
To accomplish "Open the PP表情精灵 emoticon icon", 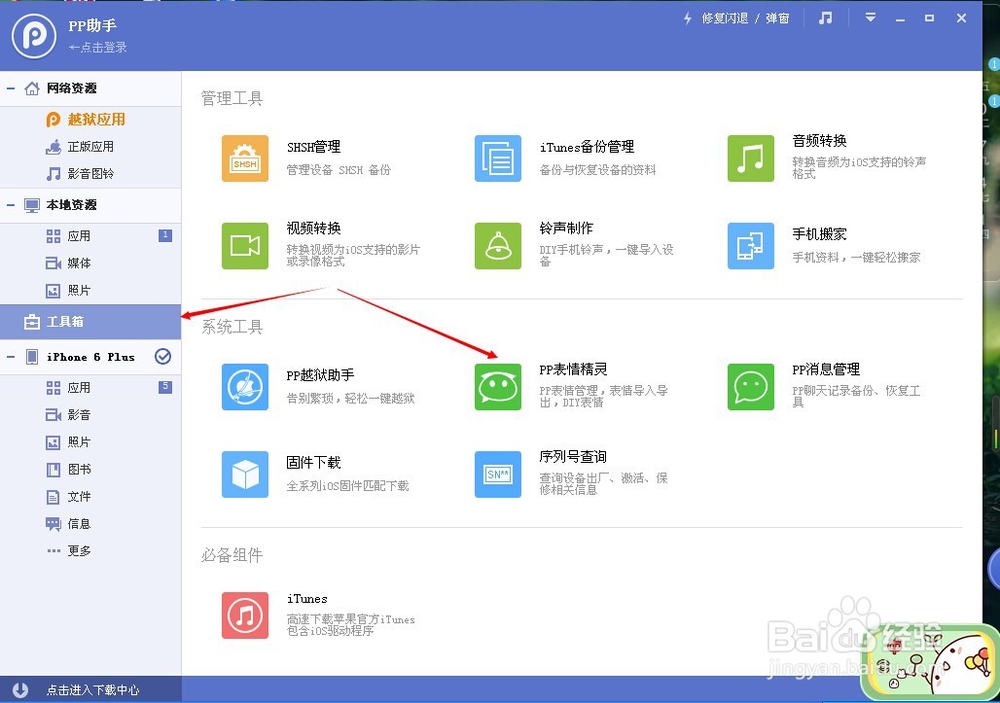I will point(498,387).
